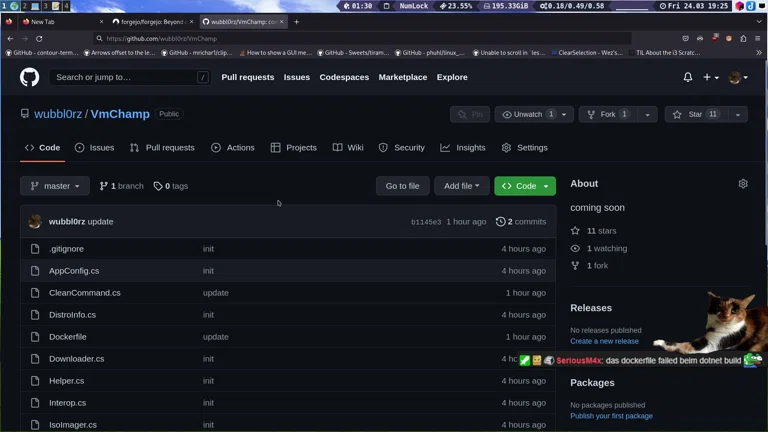This screenshot has width=768, height=432.
Task: Open the .gitignore file
Action: click(66, 249)
